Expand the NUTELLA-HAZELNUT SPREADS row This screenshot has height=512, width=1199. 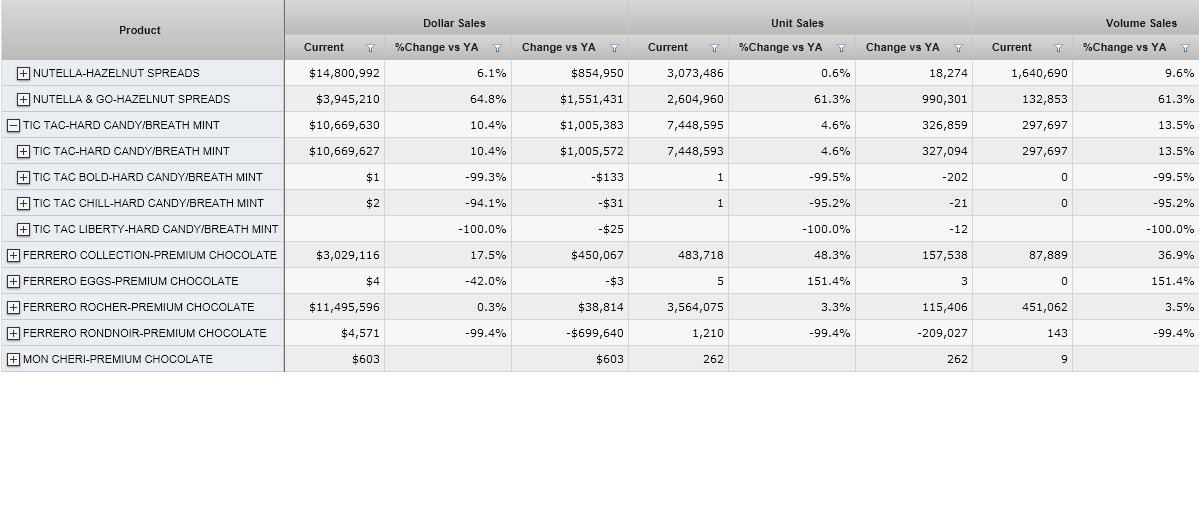(24, 73)
